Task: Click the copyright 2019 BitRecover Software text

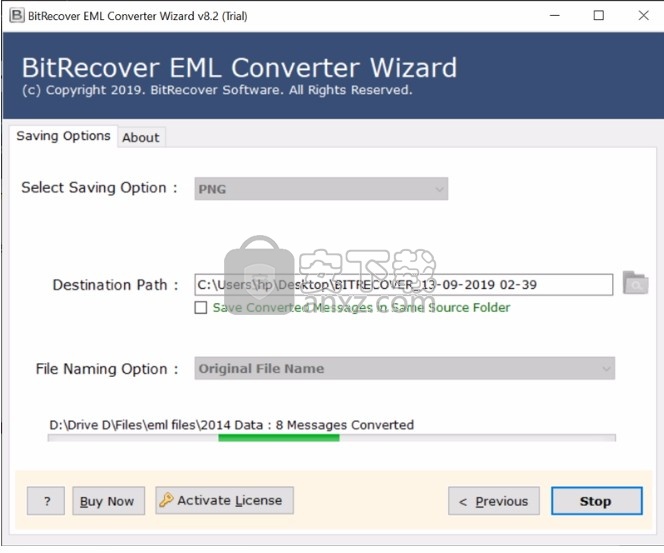Action: [x=217, y=90]
